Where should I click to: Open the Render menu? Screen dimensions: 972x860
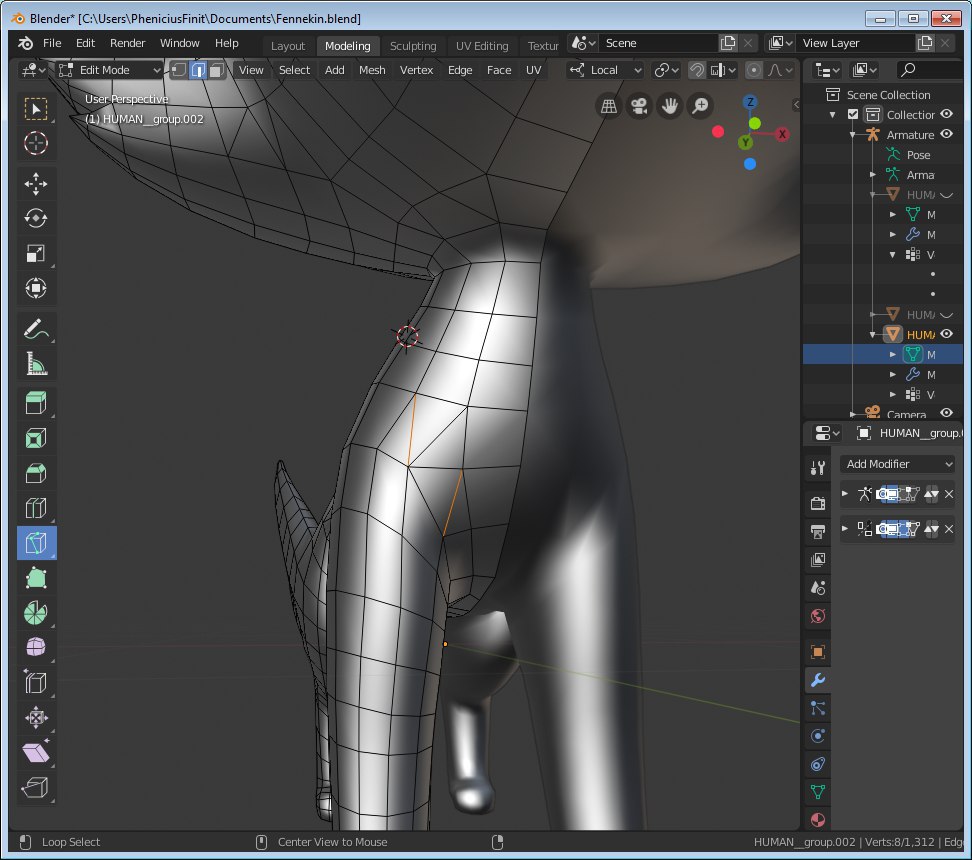(128, 43)
